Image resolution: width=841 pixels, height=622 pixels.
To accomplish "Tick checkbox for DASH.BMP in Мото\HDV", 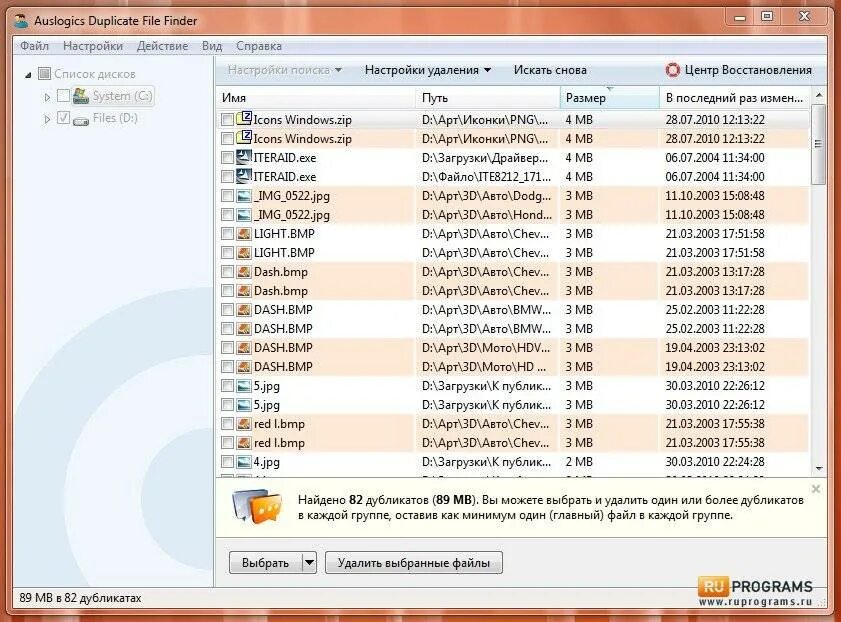I will [x=227, y=348].
